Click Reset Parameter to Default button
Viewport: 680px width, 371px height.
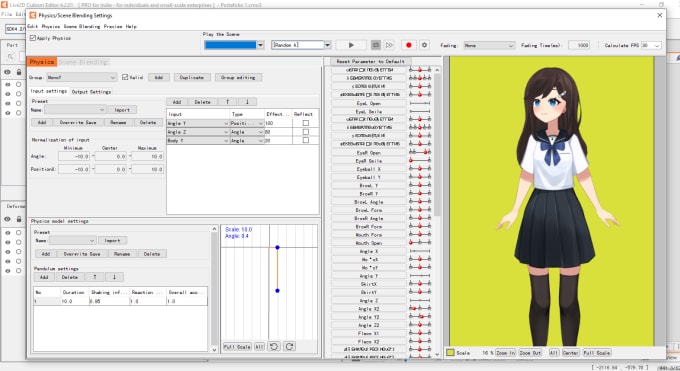coord(370,62)
